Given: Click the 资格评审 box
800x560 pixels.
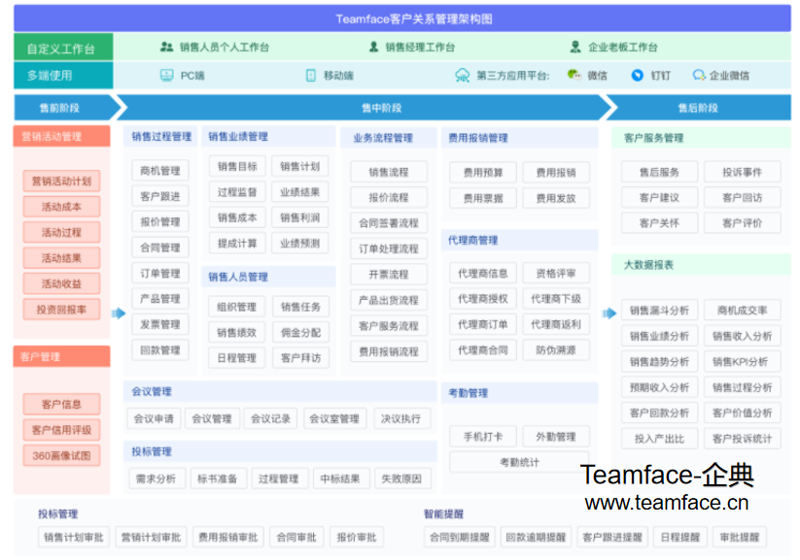Looking at the screenshot, I should 556,273.
